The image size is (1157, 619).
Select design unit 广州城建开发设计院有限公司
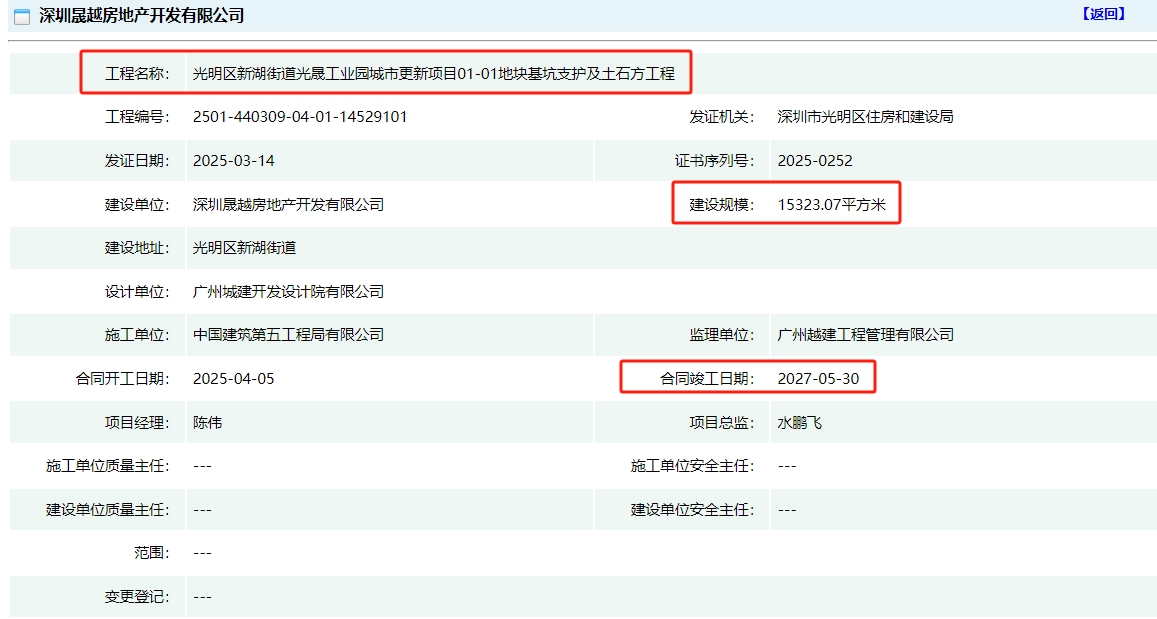289,291
